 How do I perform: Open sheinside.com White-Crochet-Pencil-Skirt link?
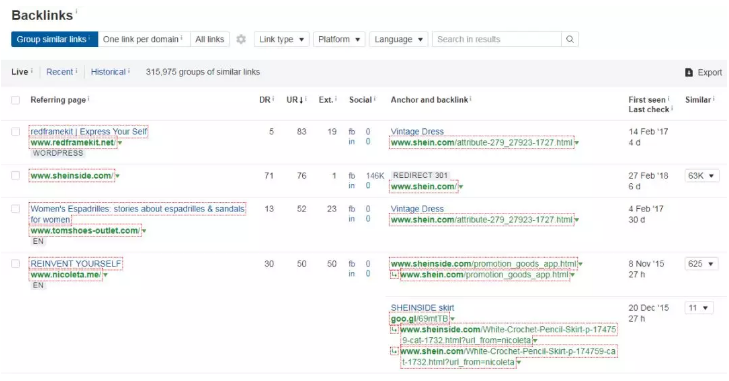click(508, 335)
